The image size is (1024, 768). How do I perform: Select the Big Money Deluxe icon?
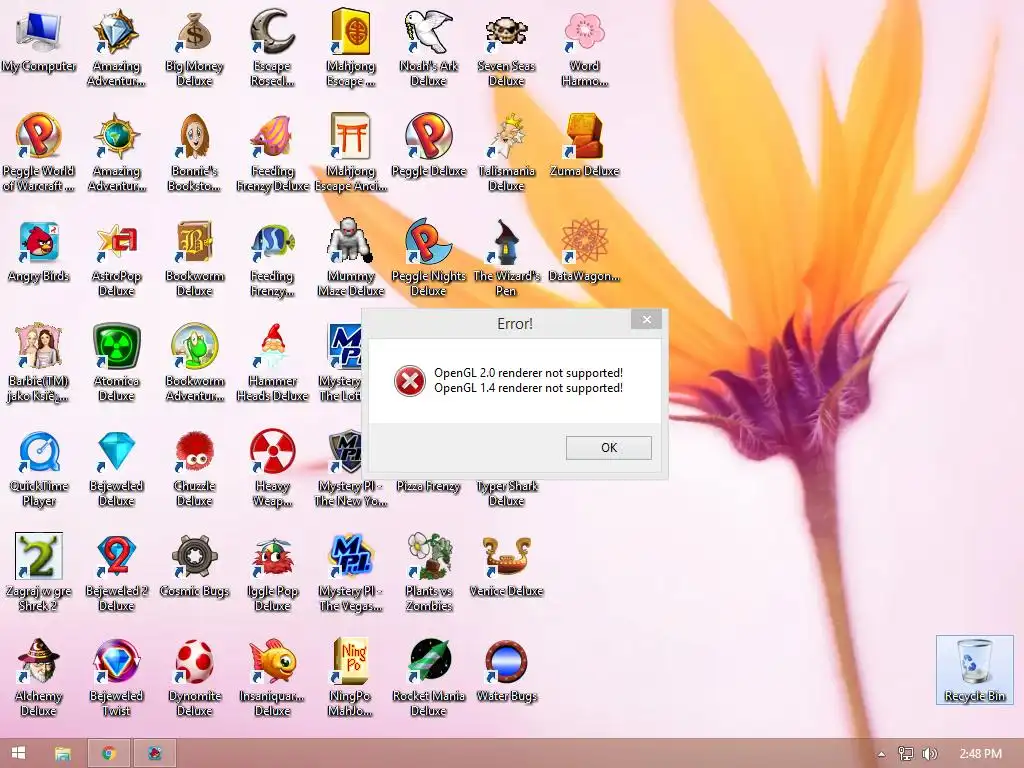(x=195, y=31)
